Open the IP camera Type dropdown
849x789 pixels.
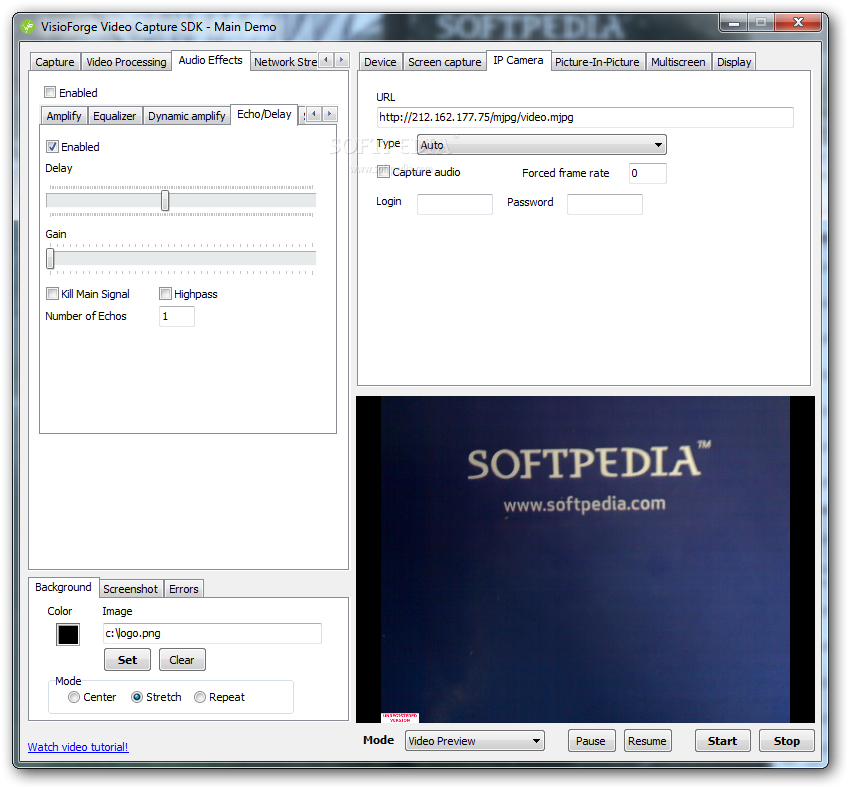541,145
